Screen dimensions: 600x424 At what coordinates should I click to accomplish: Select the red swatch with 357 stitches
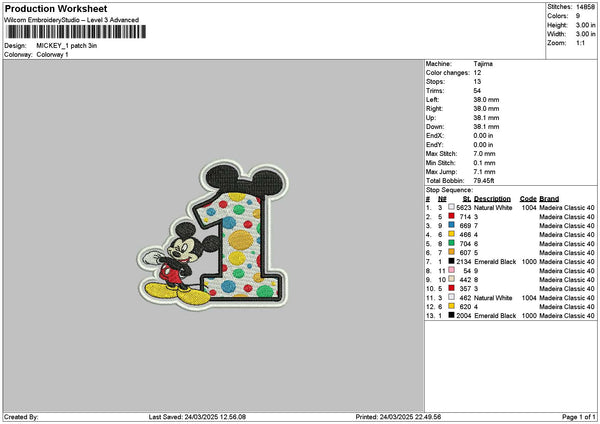point(452,288)
